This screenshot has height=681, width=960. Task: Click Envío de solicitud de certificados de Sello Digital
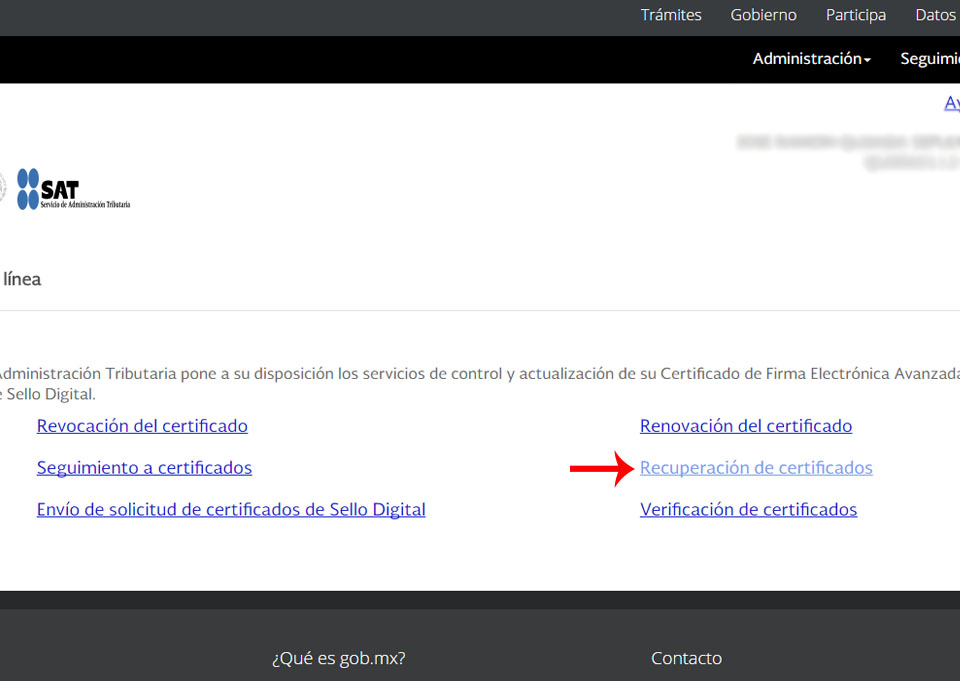coord(231,509)
